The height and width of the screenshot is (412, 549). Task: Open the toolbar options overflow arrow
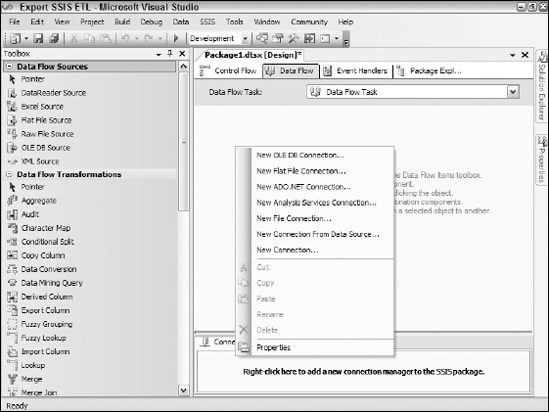click(x=346, y=39)
